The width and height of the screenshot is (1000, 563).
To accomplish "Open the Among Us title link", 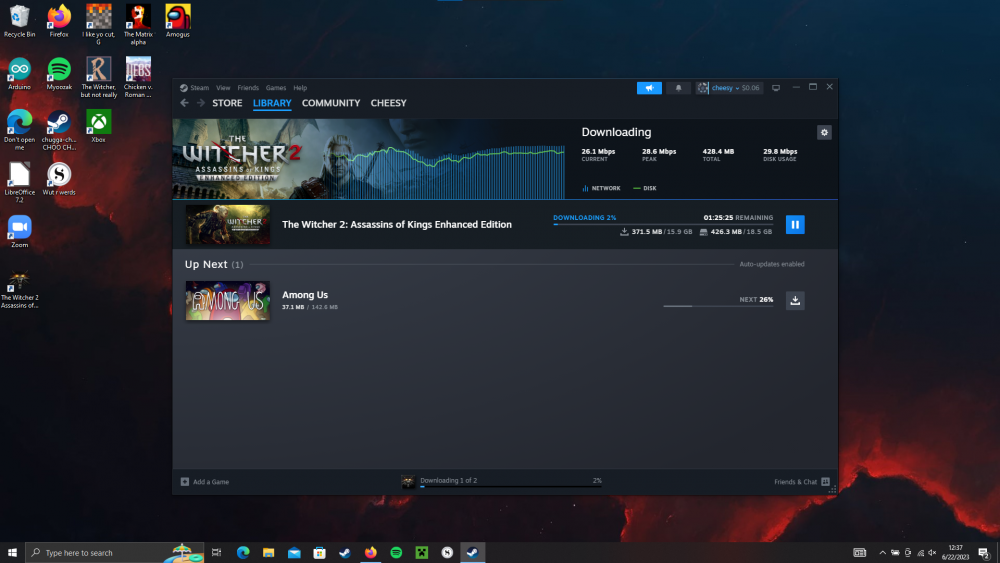I will coord(305,295).
